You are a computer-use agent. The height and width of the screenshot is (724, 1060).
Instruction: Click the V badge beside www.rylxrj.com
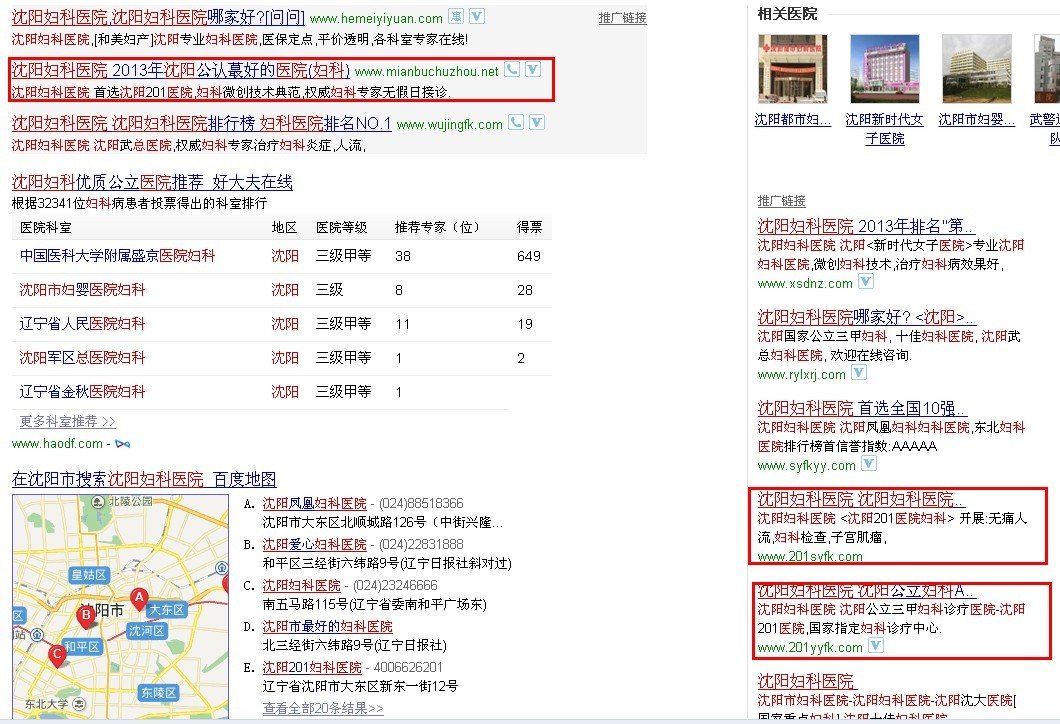click(858, 372)
